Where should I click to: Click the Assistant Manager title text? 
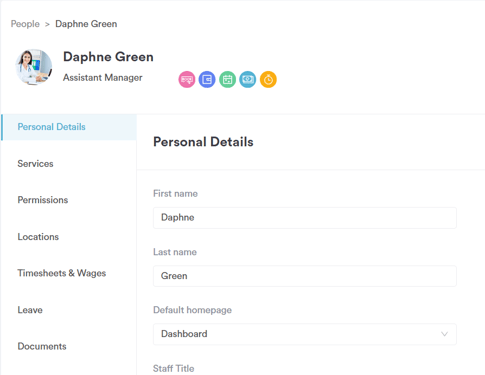click(103, 78)
